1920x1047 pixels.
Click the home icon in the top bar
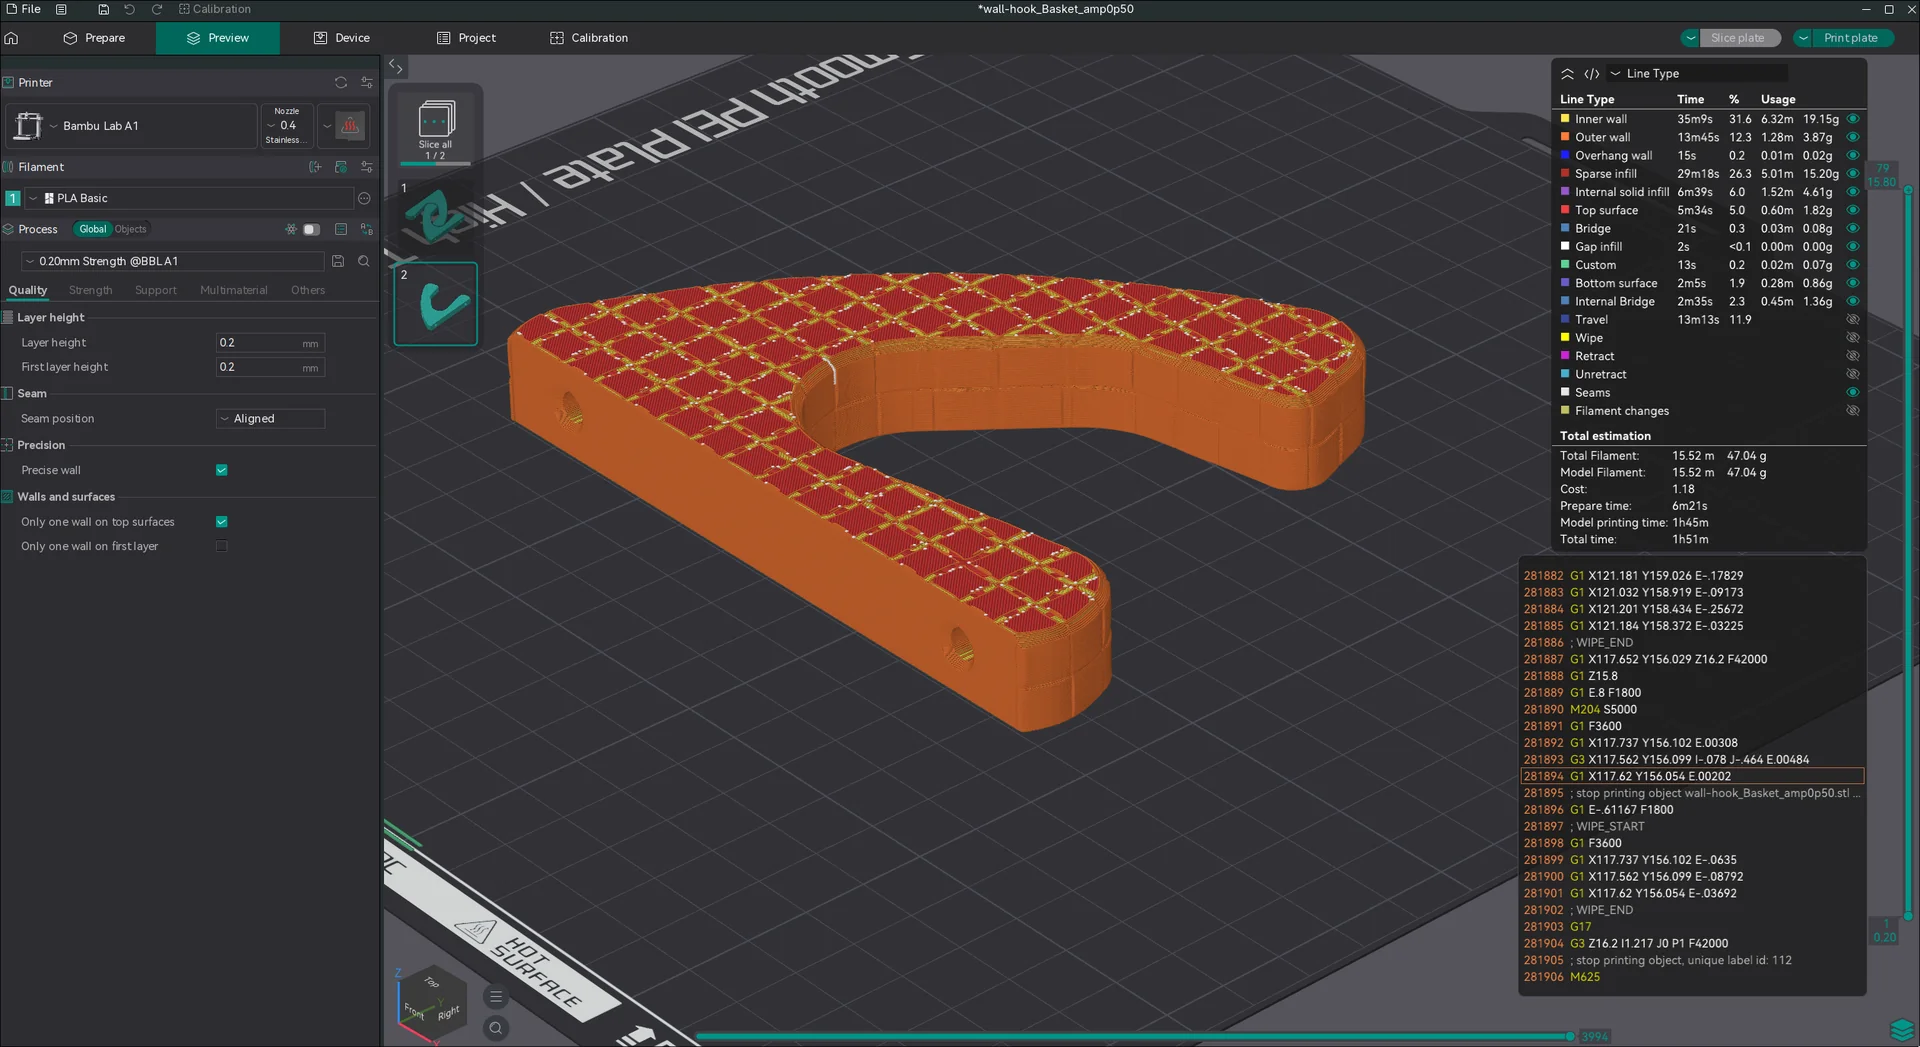[12, 38]
